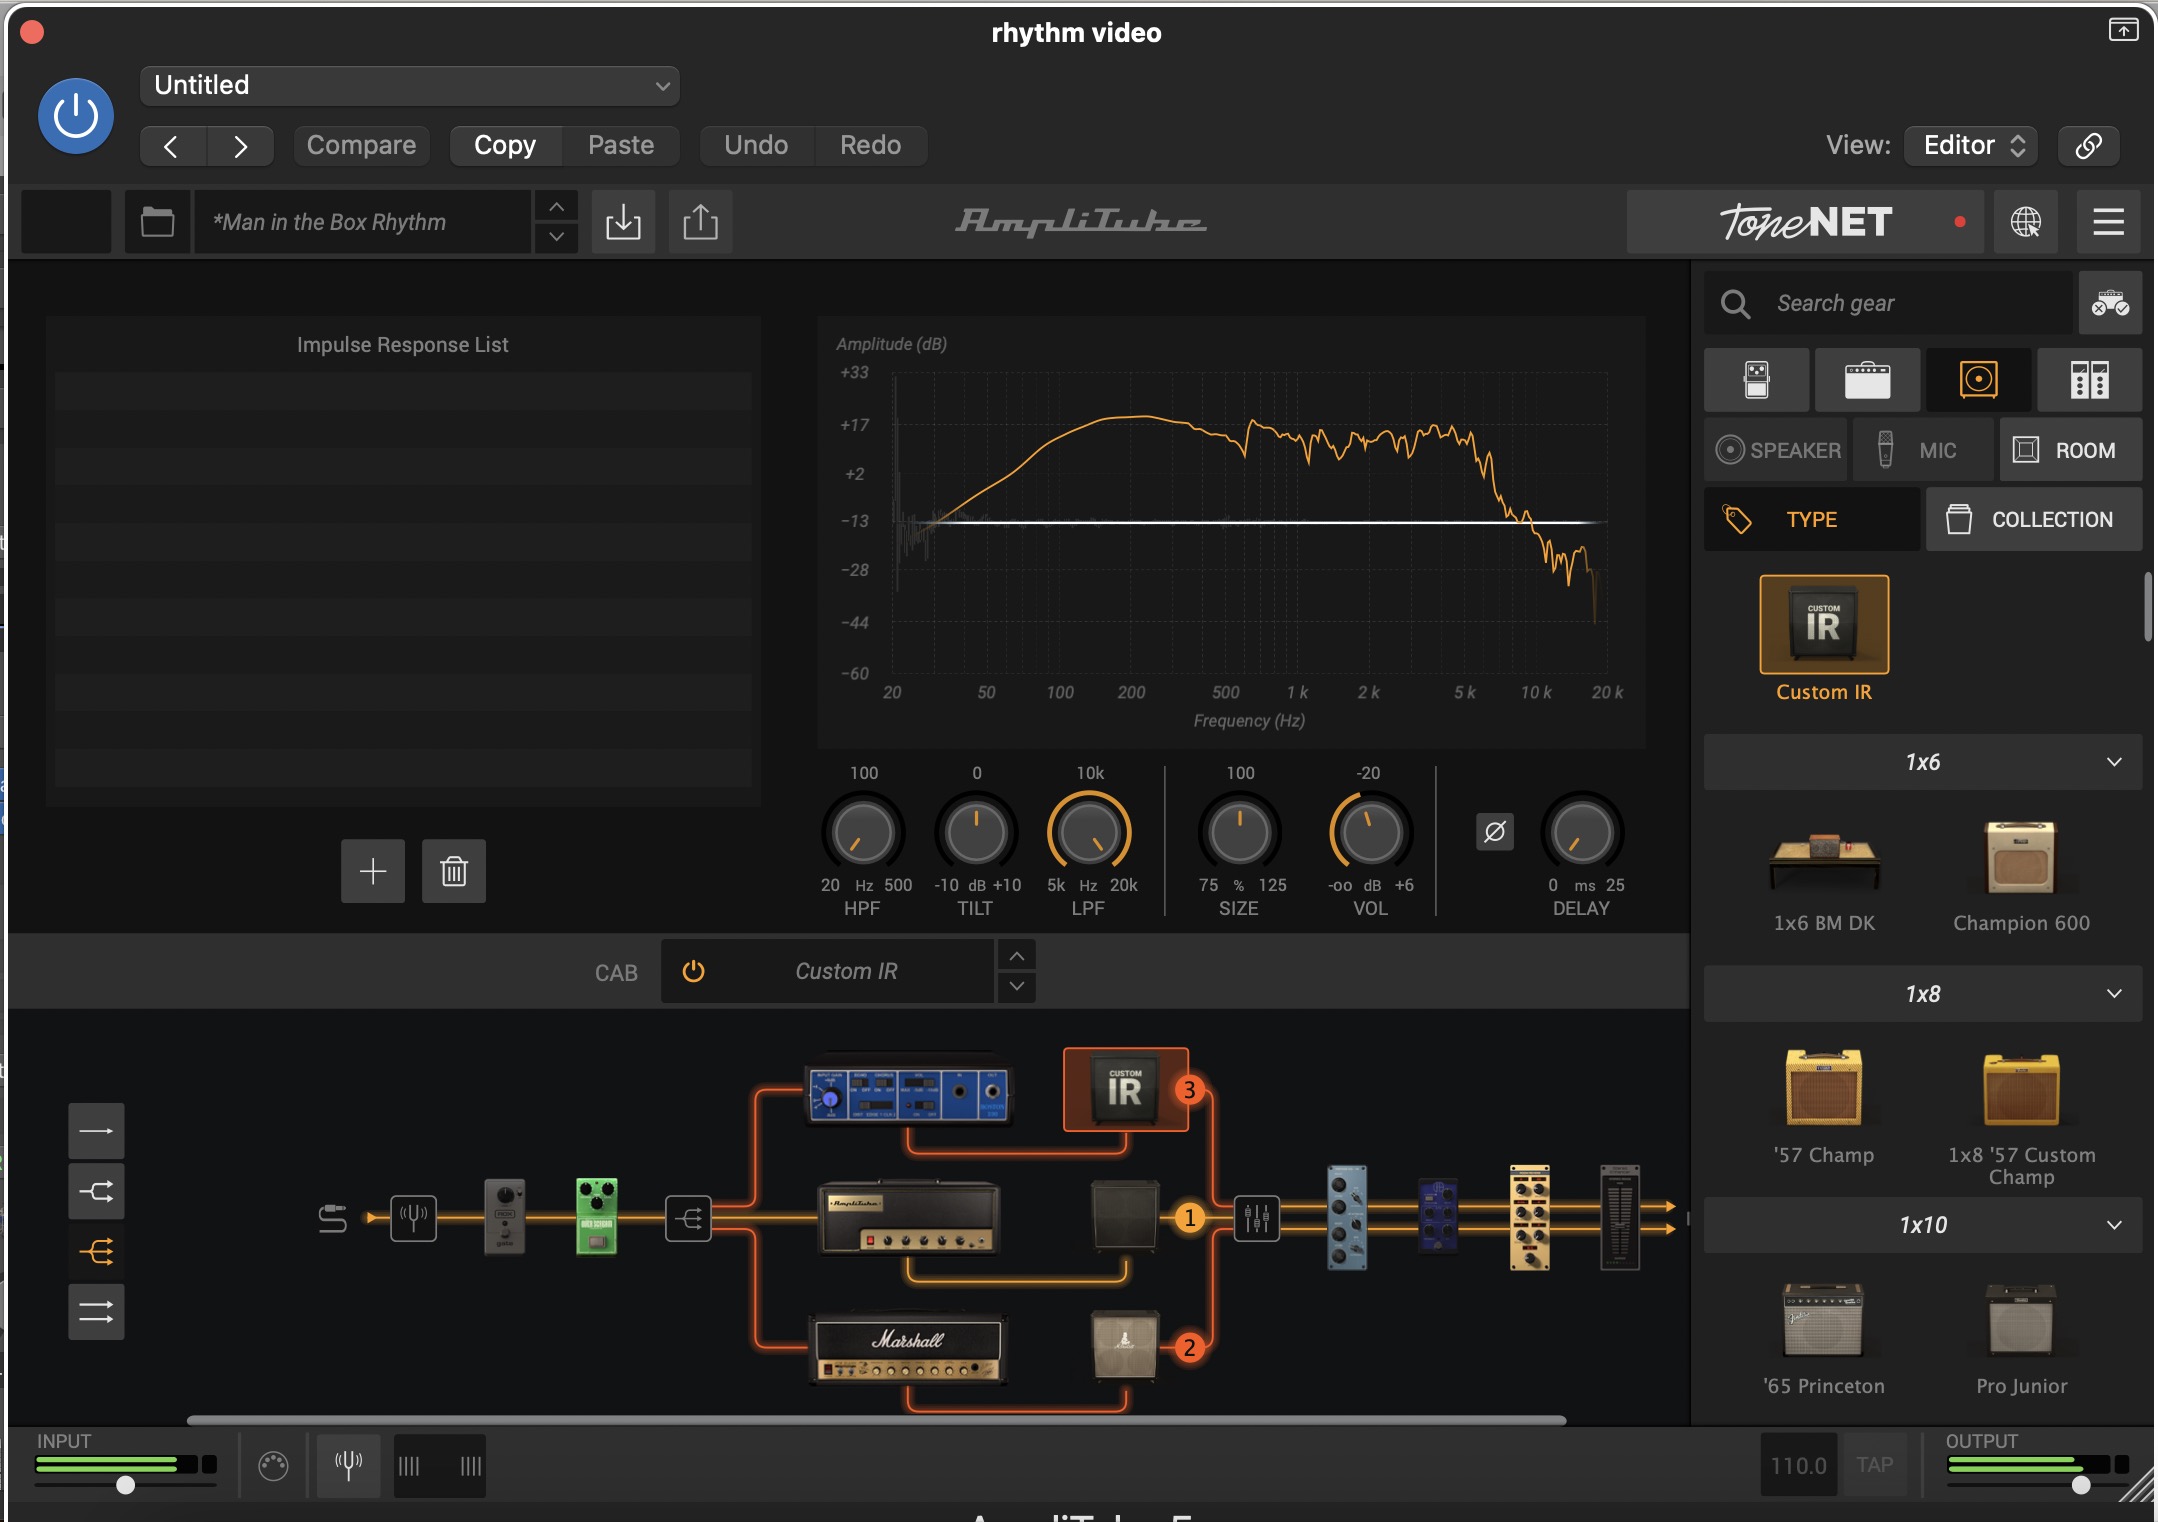Click the TAP tempo button
Viewport: 2158px width, 1522px height.
coord(1874,1465)
